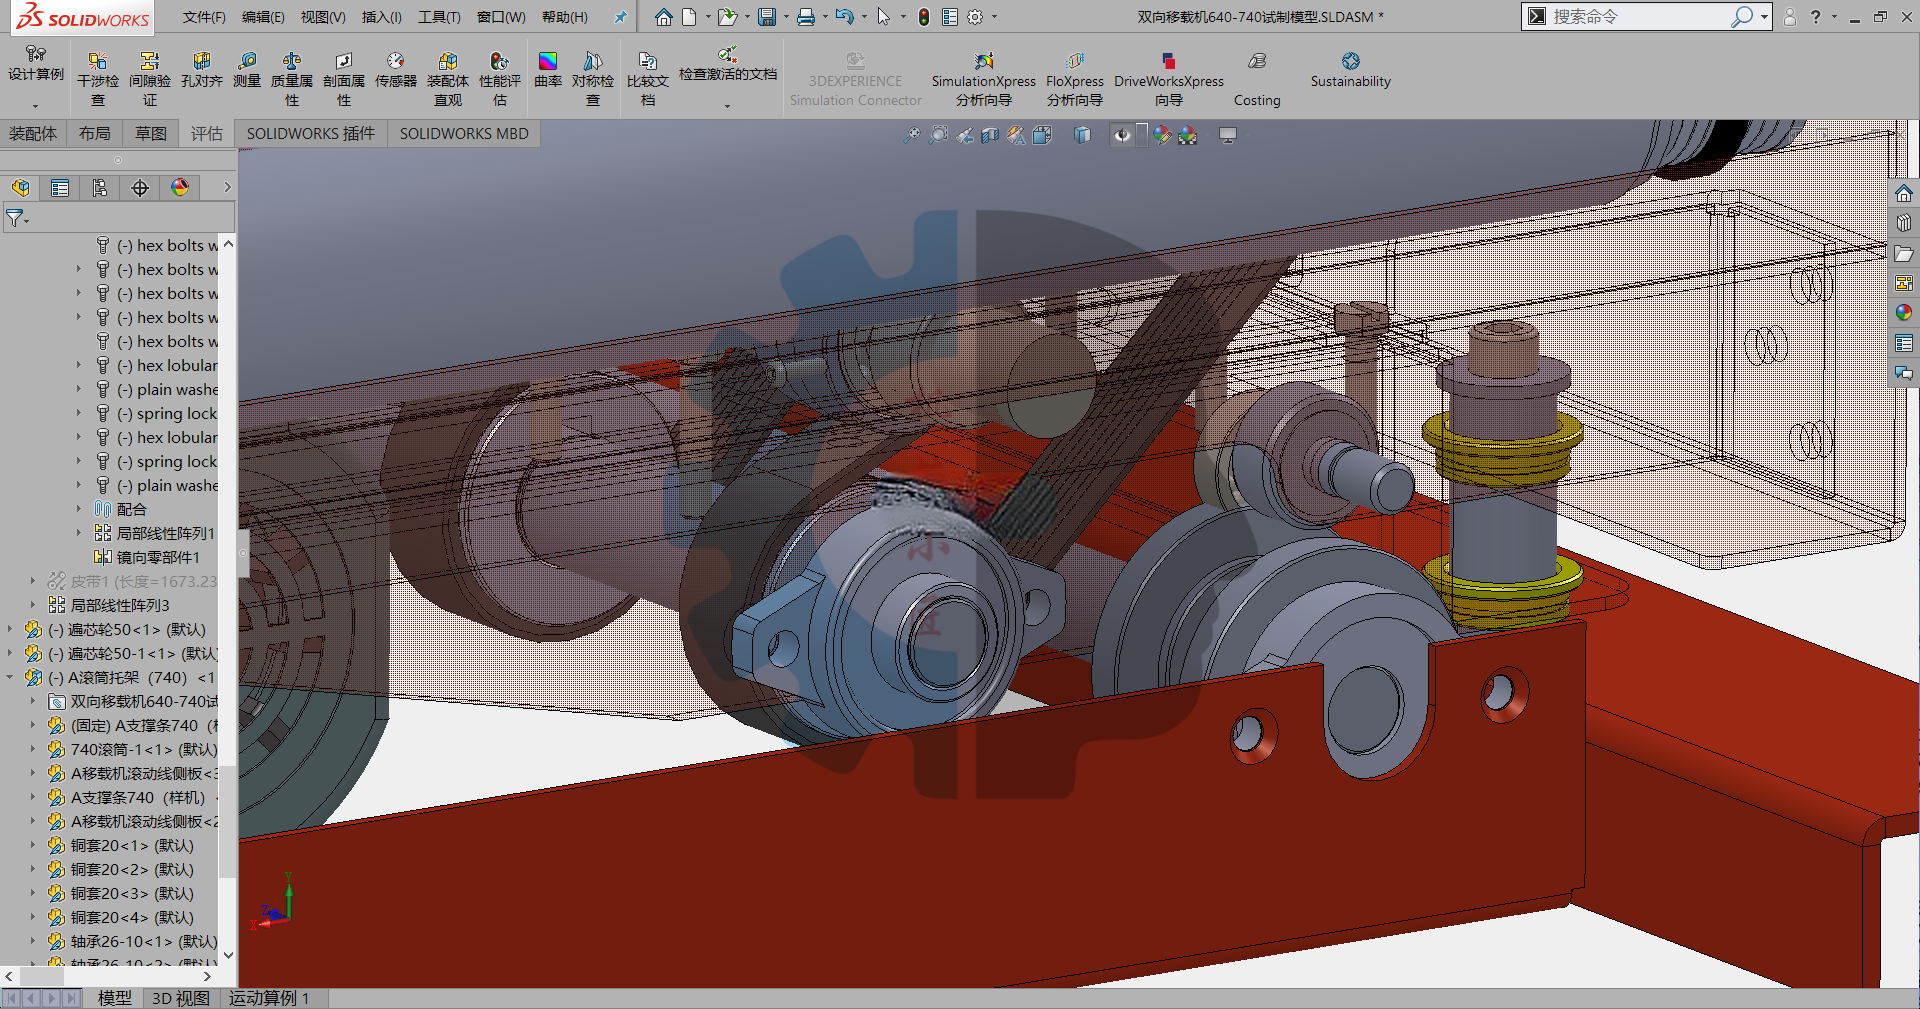Click the Hole Alignment (孔对齐) tool

[202, 70]
